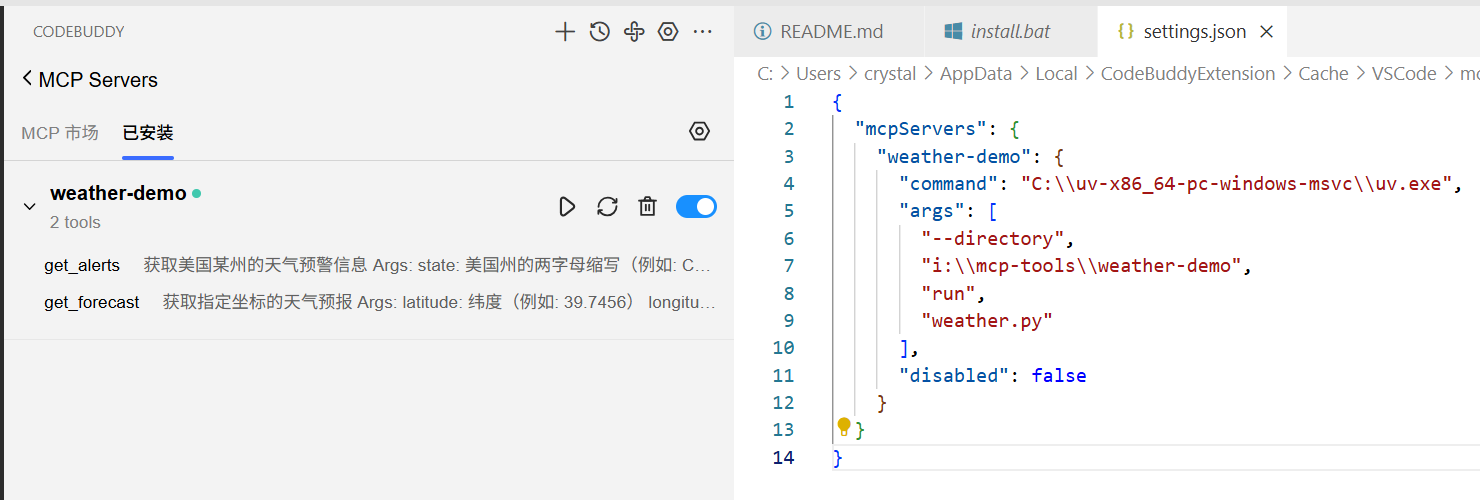
Task: Close the settings.json tab
Action: (1266, 32)
